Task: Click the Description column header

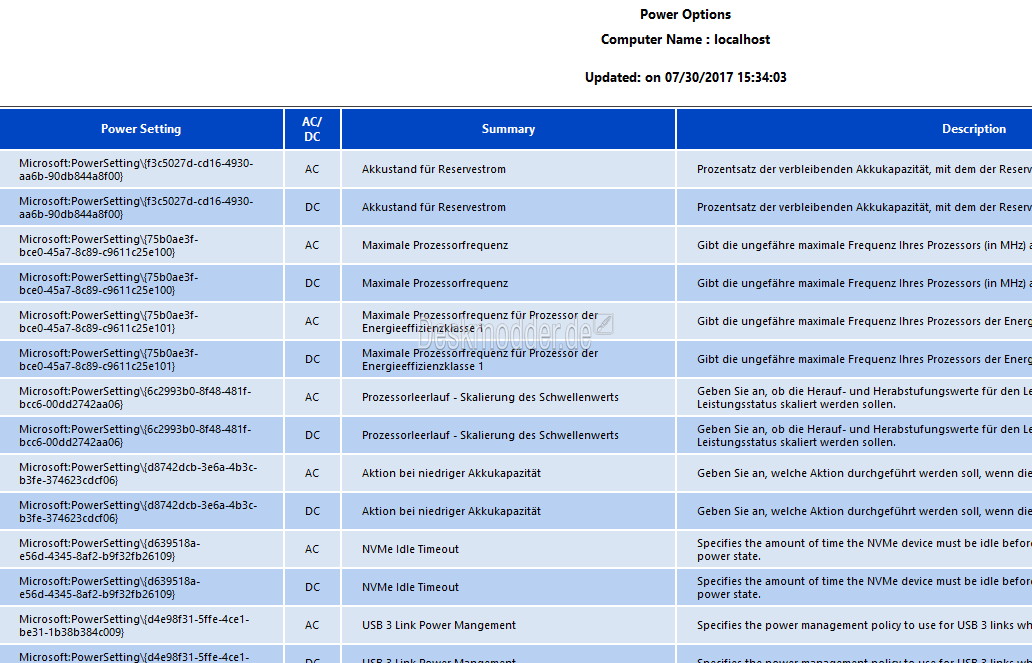Action: 854,129
